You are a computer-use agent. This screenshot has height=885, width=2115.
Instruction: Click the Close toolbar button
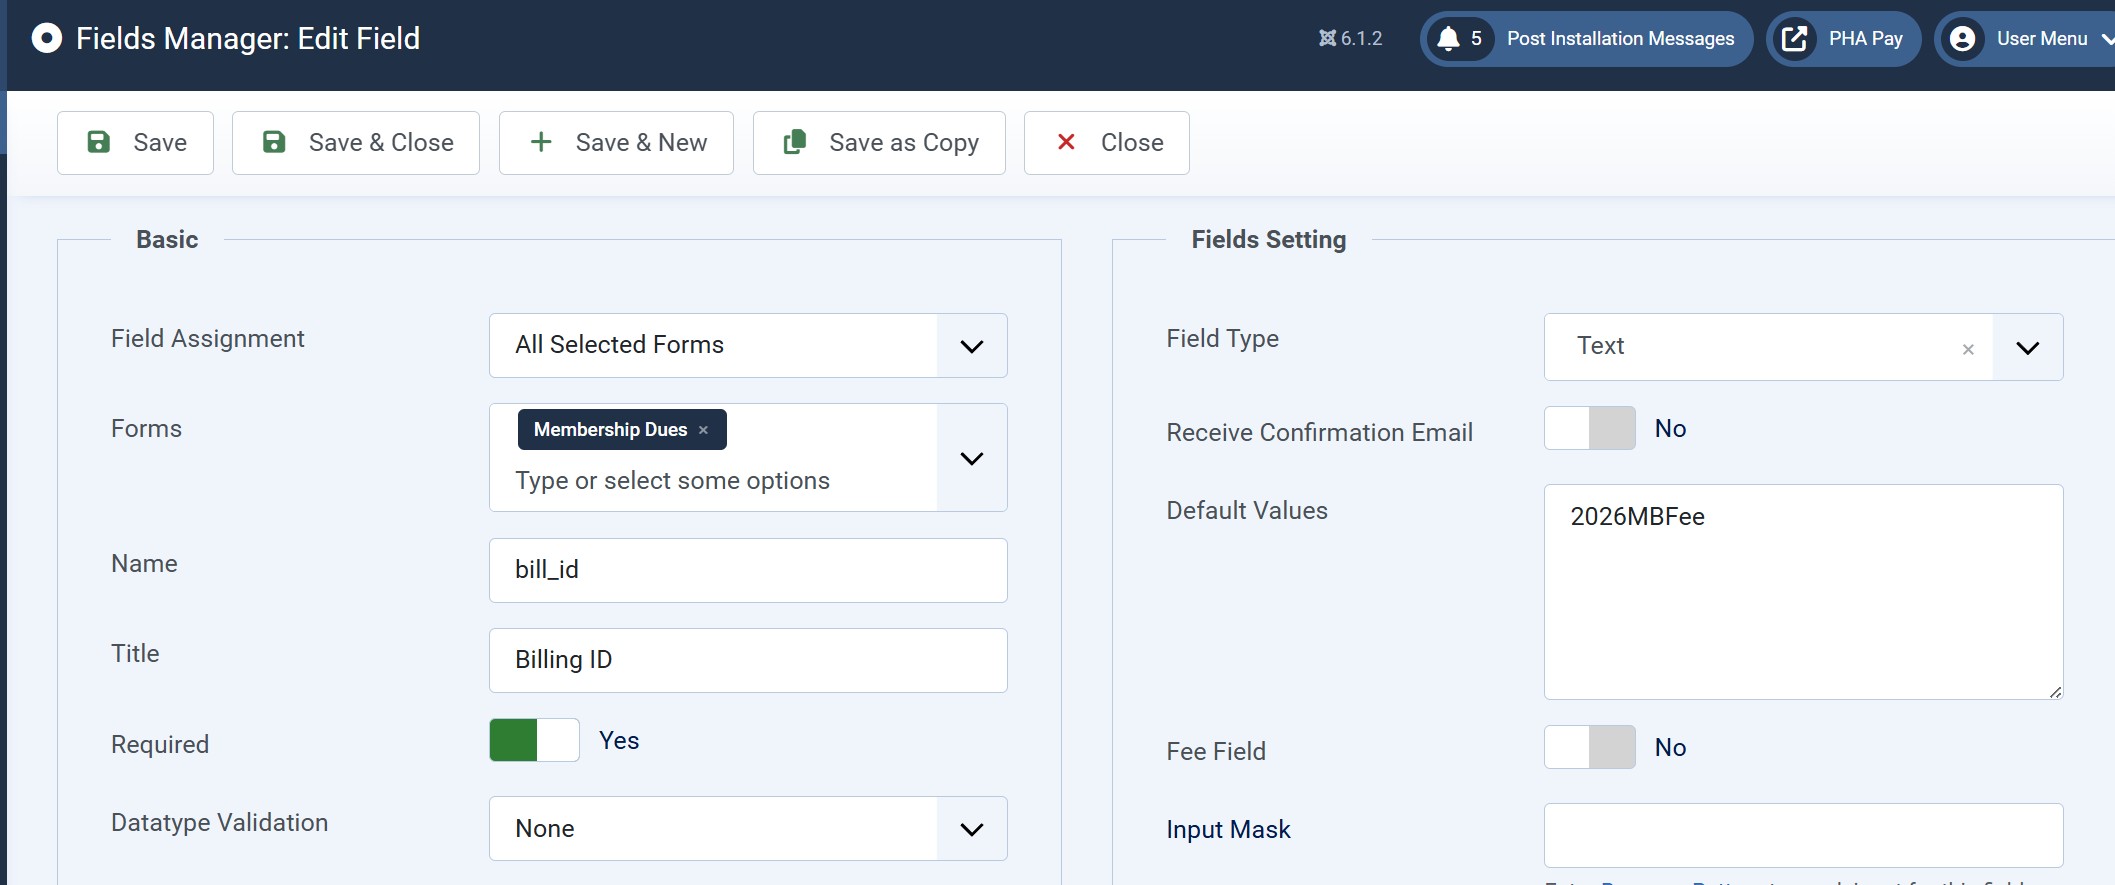pyautogui.click(x=1107, y=143)
